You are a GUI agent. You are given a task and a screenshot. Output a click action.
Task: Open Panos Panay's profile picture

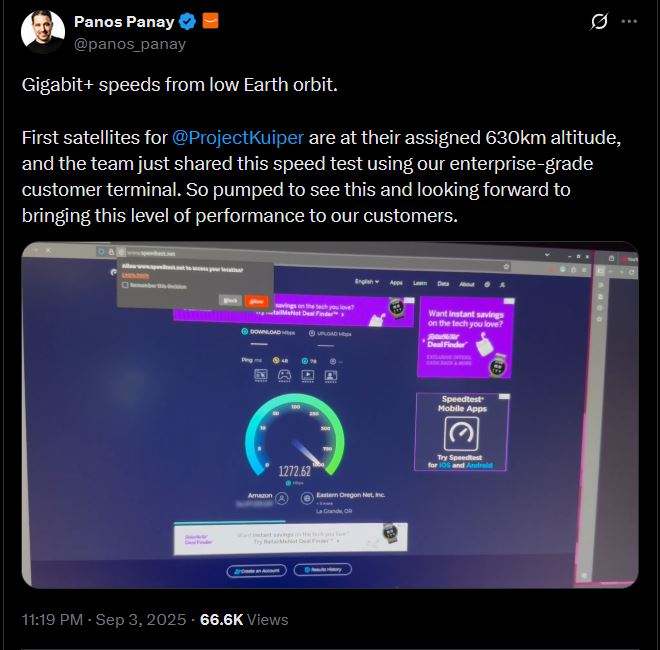pos(43,32)
